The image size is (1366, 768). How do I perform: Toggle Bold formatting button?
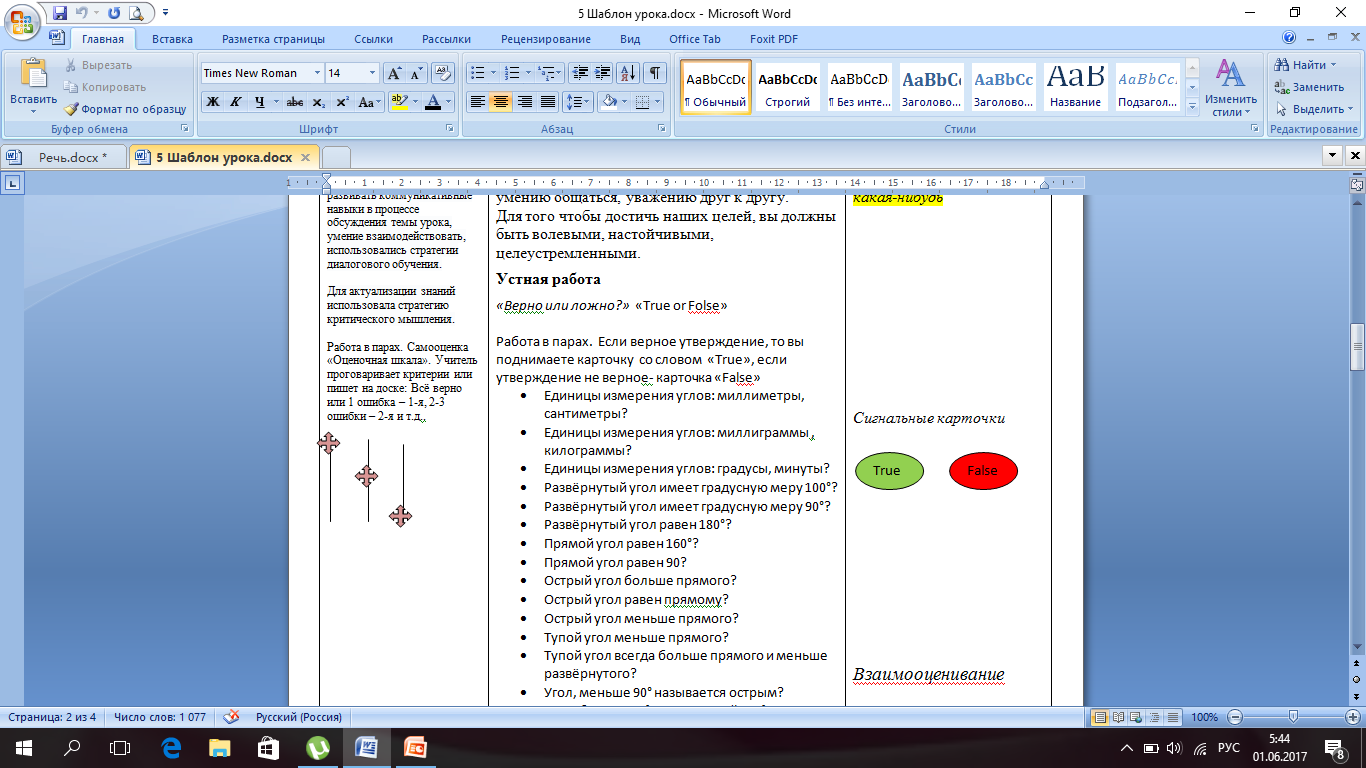[x=212, y=102]
